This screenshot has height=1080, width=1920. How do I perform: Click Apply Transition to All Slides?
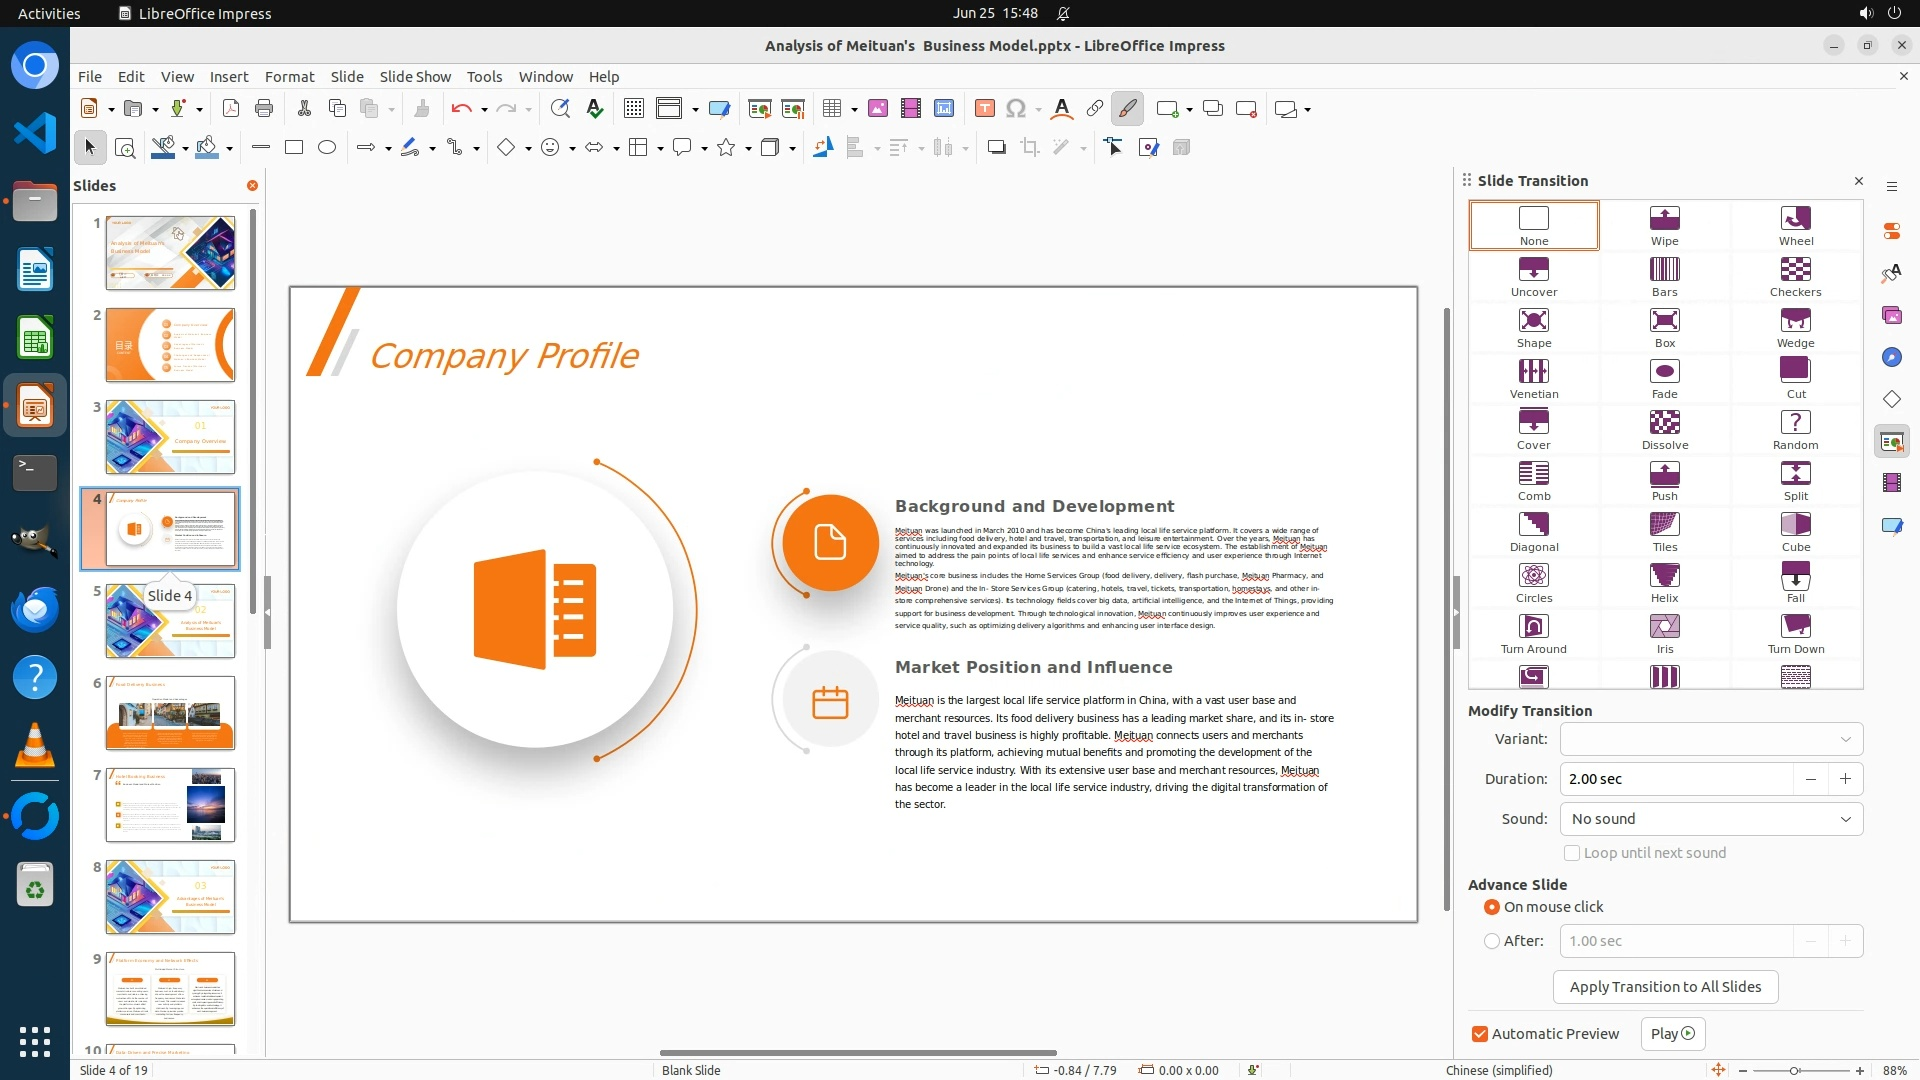1664,987
